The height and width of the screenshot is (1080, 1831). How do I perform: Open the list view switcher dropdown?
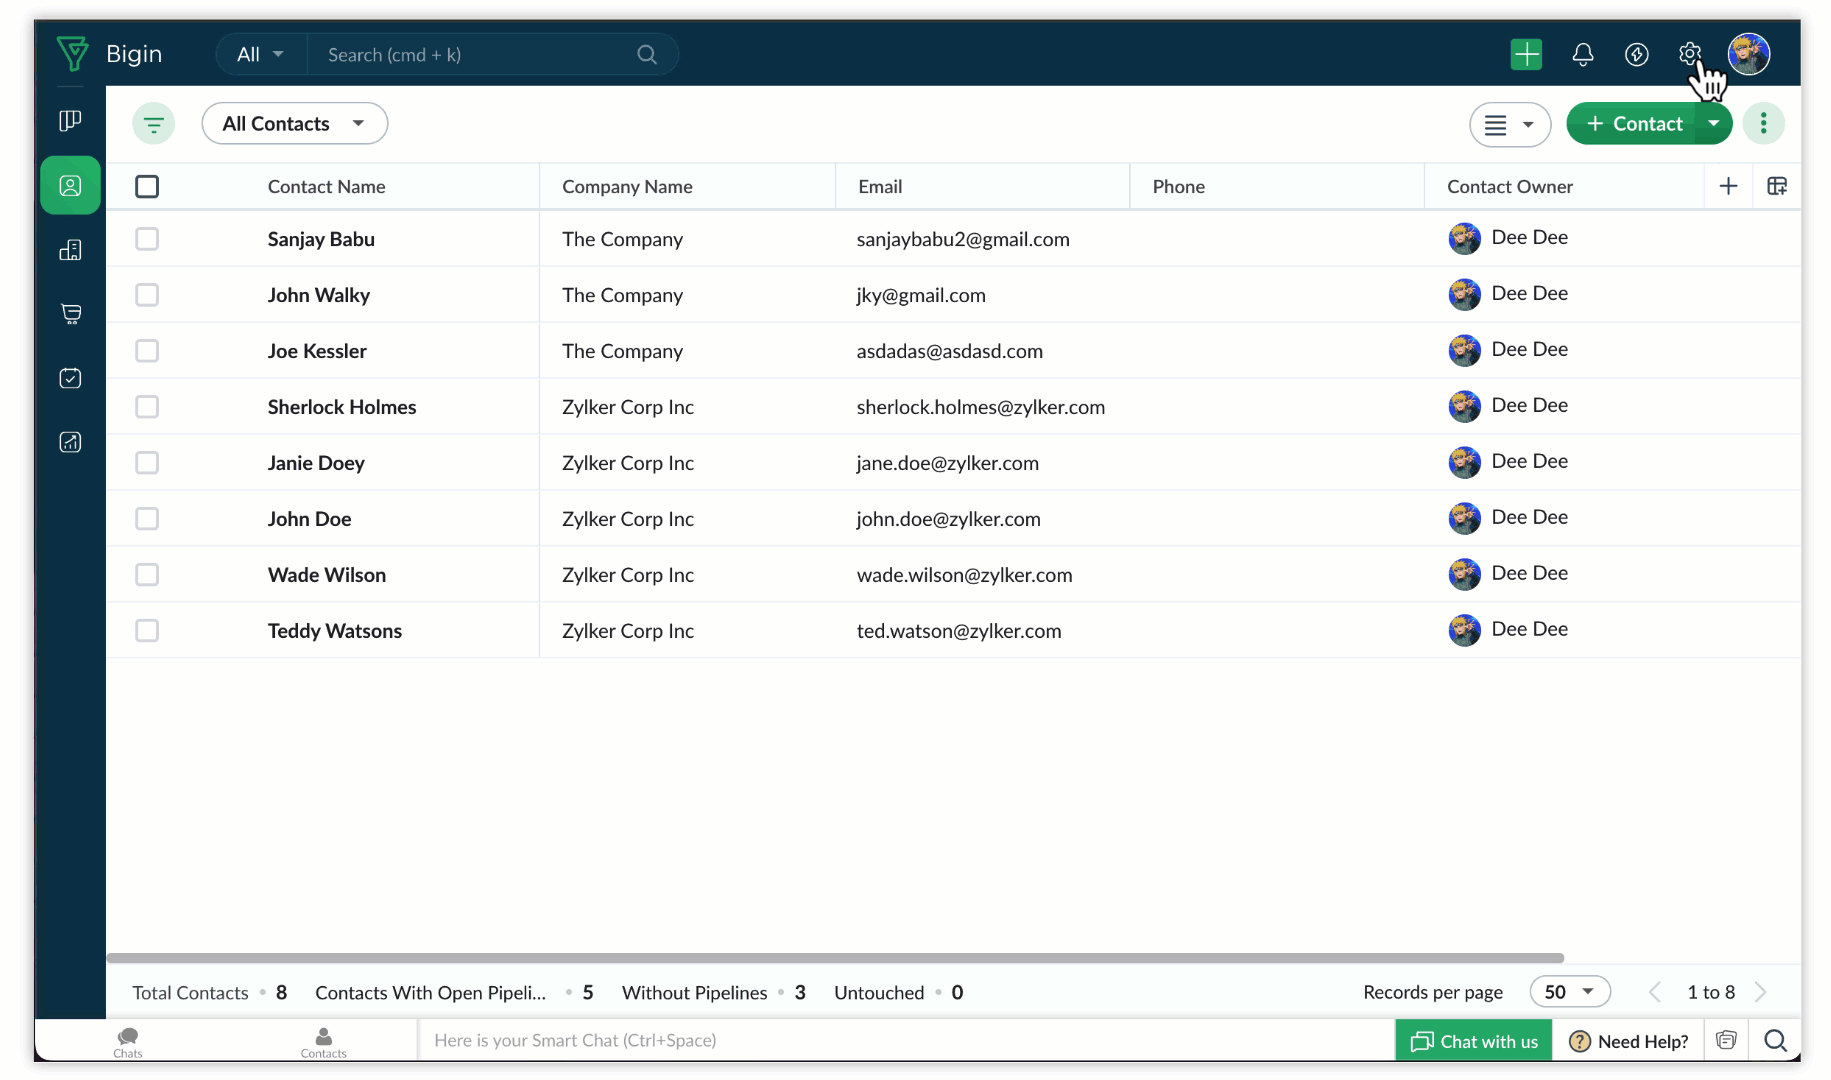click(1509, 125)
